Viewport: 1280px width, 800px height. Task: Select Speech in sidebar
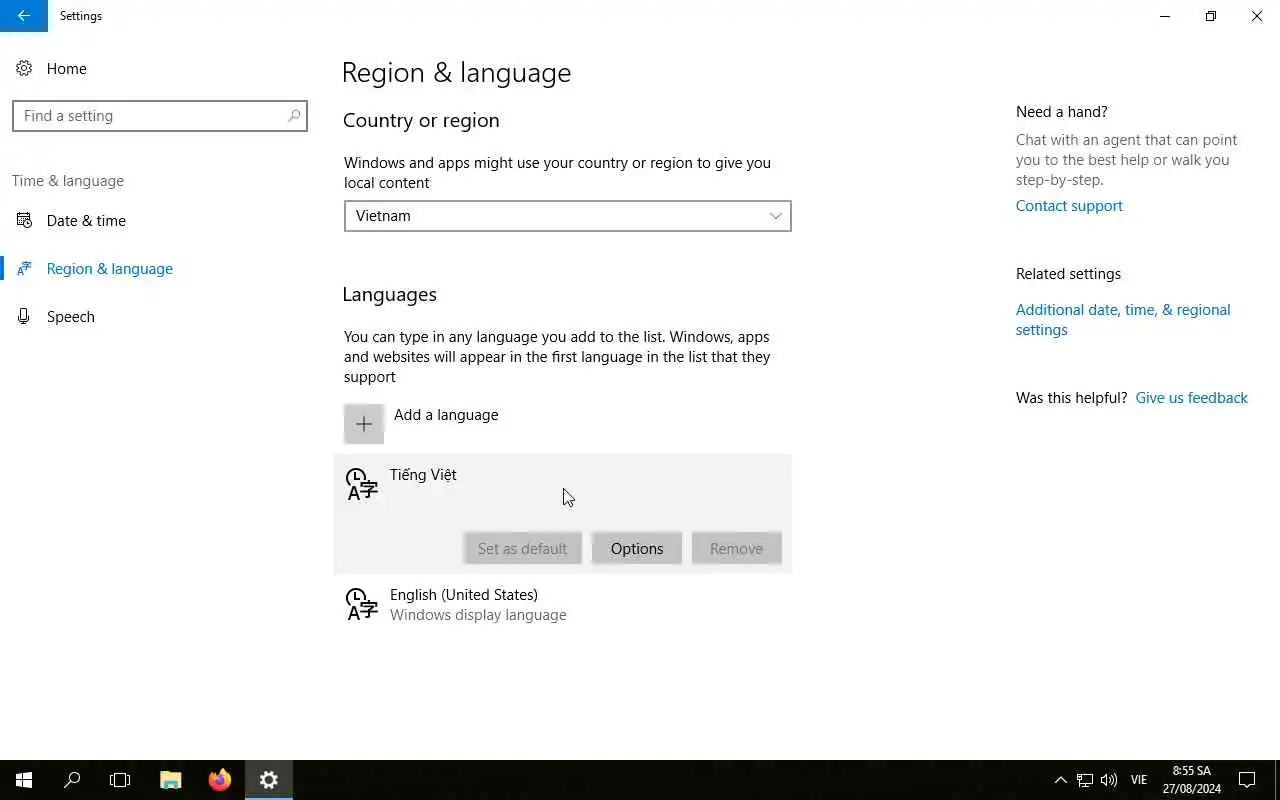tap(71, 316)
